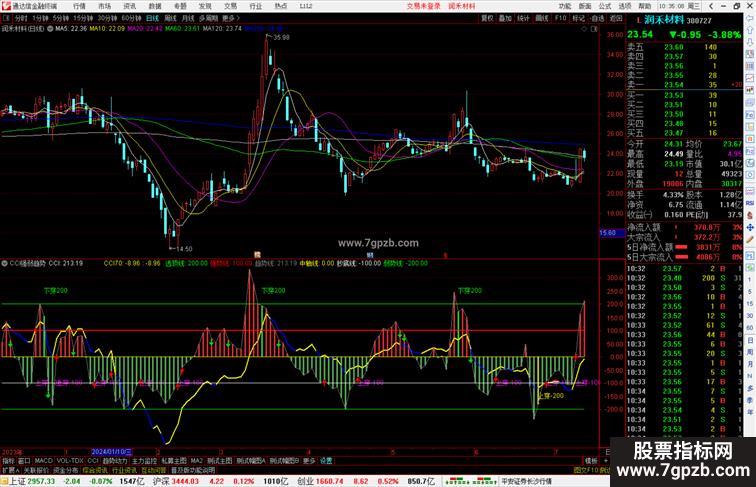Click sidebar shortcut 15 minute period
Viewport: 756px width, 487px height.
pyautogui.click(x=750, y=304)
